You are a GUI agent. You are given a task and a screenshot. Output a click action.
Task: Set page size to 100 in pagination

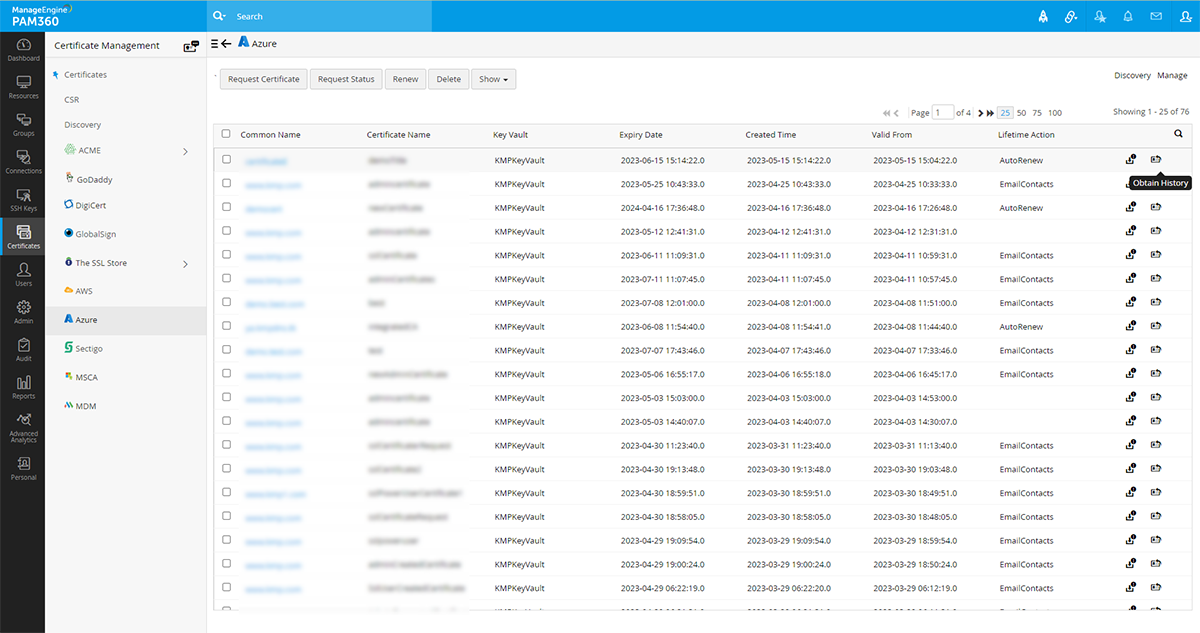[x=1054, y=113]
